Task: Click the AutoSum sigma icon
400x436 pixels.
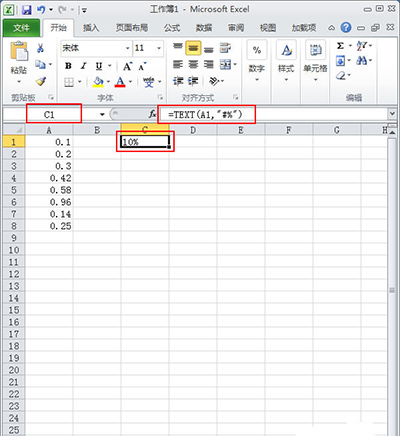Action: (x=340, y=46)
